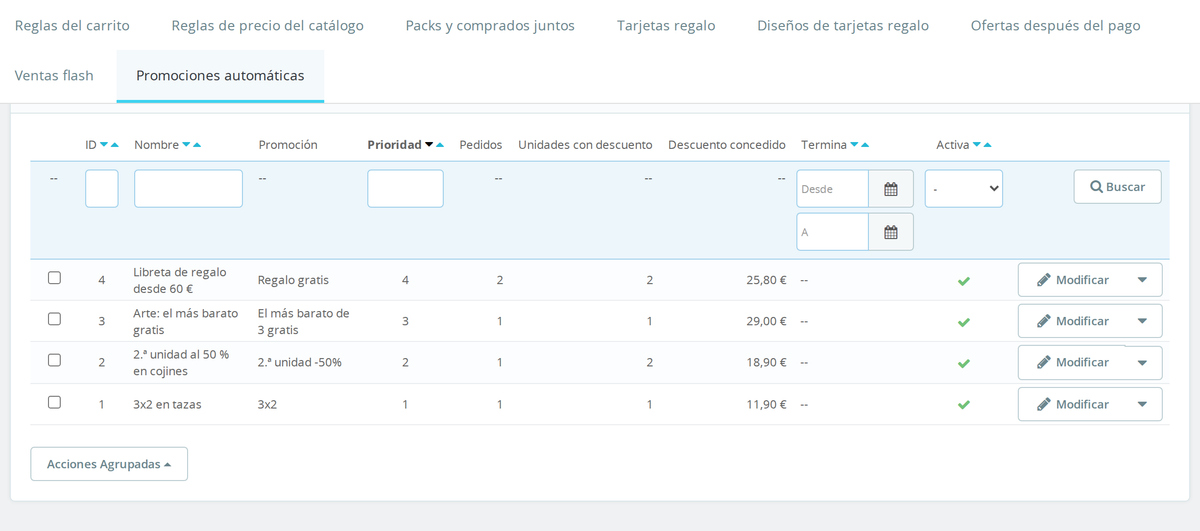Sort Activa column ascending arrow
Image resolution: width=1200 pixels, height=531 pixels.
(x=988, y=145)
